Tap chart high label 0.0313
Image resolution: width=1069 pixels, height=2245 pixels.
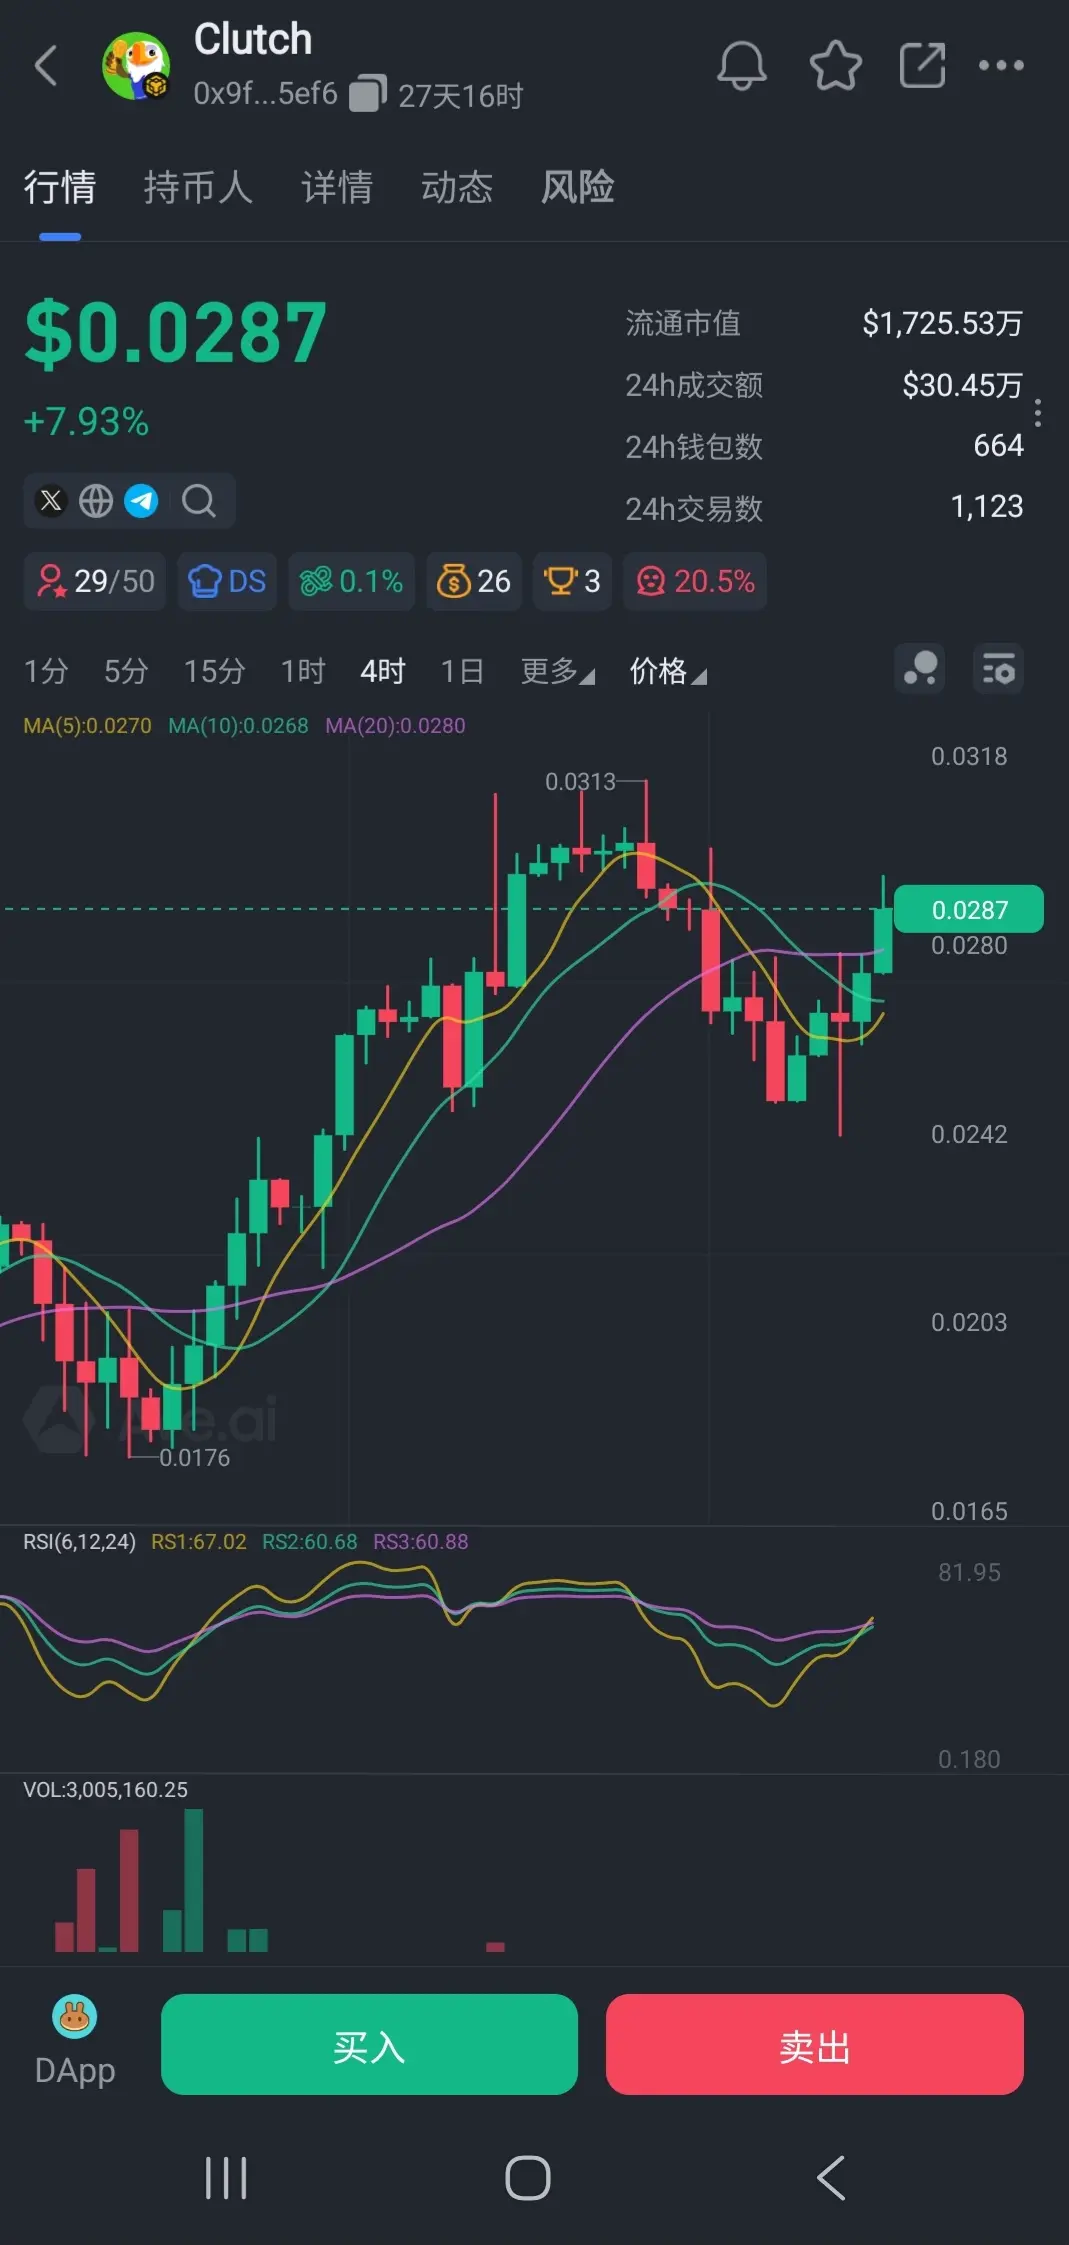click(580, 781)
